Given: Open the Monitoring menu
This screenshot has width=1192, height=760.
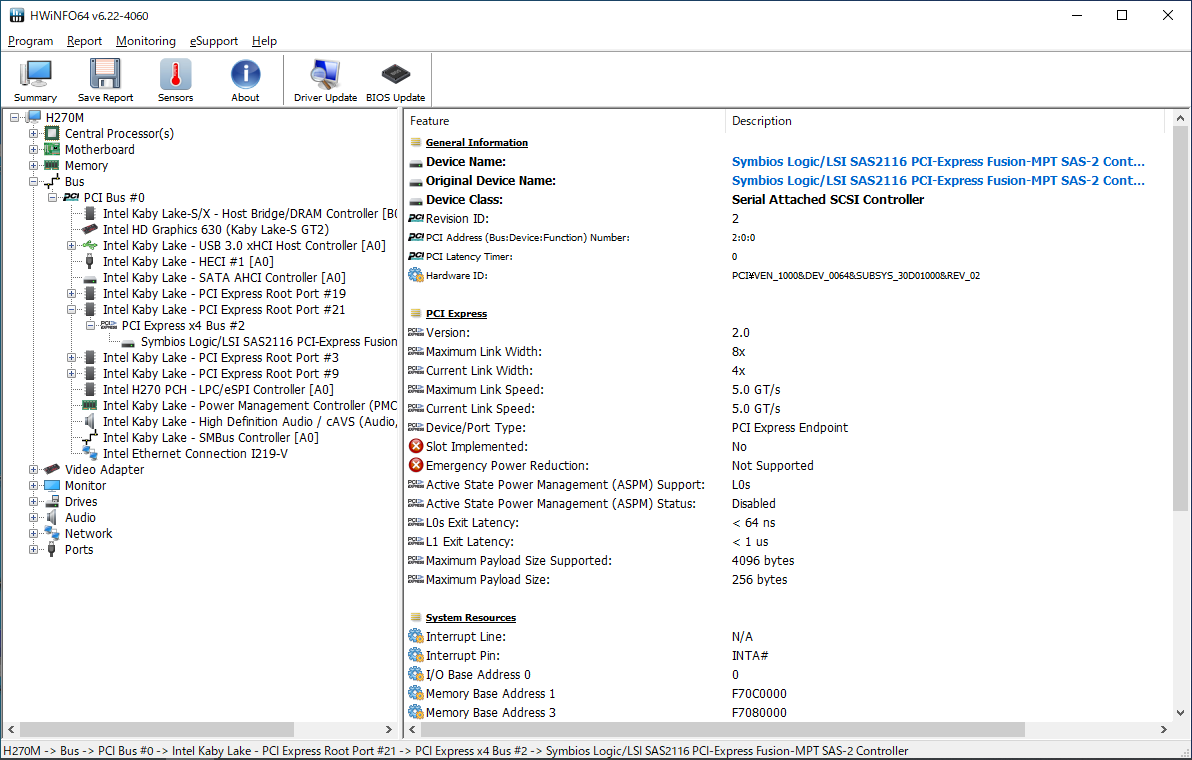Looking at the screenshot, I should point(146,41).
